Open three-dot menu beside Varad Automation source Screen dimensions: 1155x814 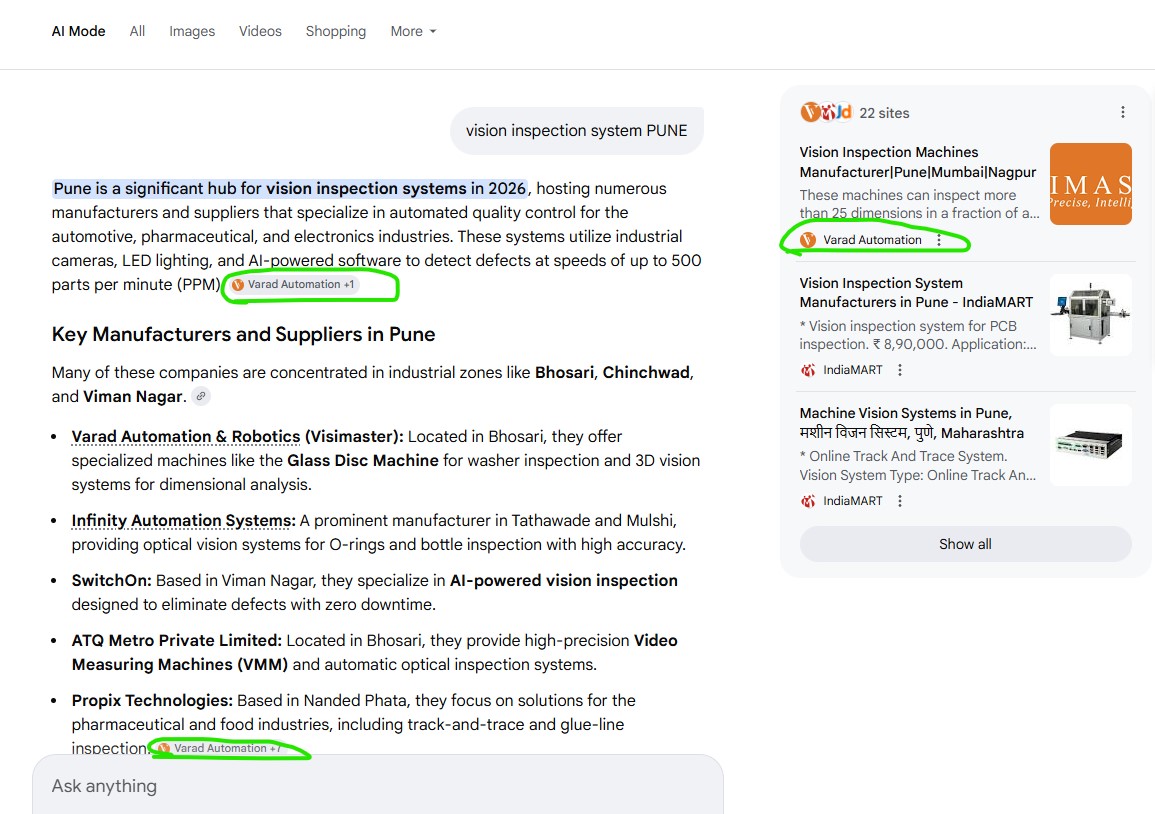pyautogui.click(x=938, y=240)
